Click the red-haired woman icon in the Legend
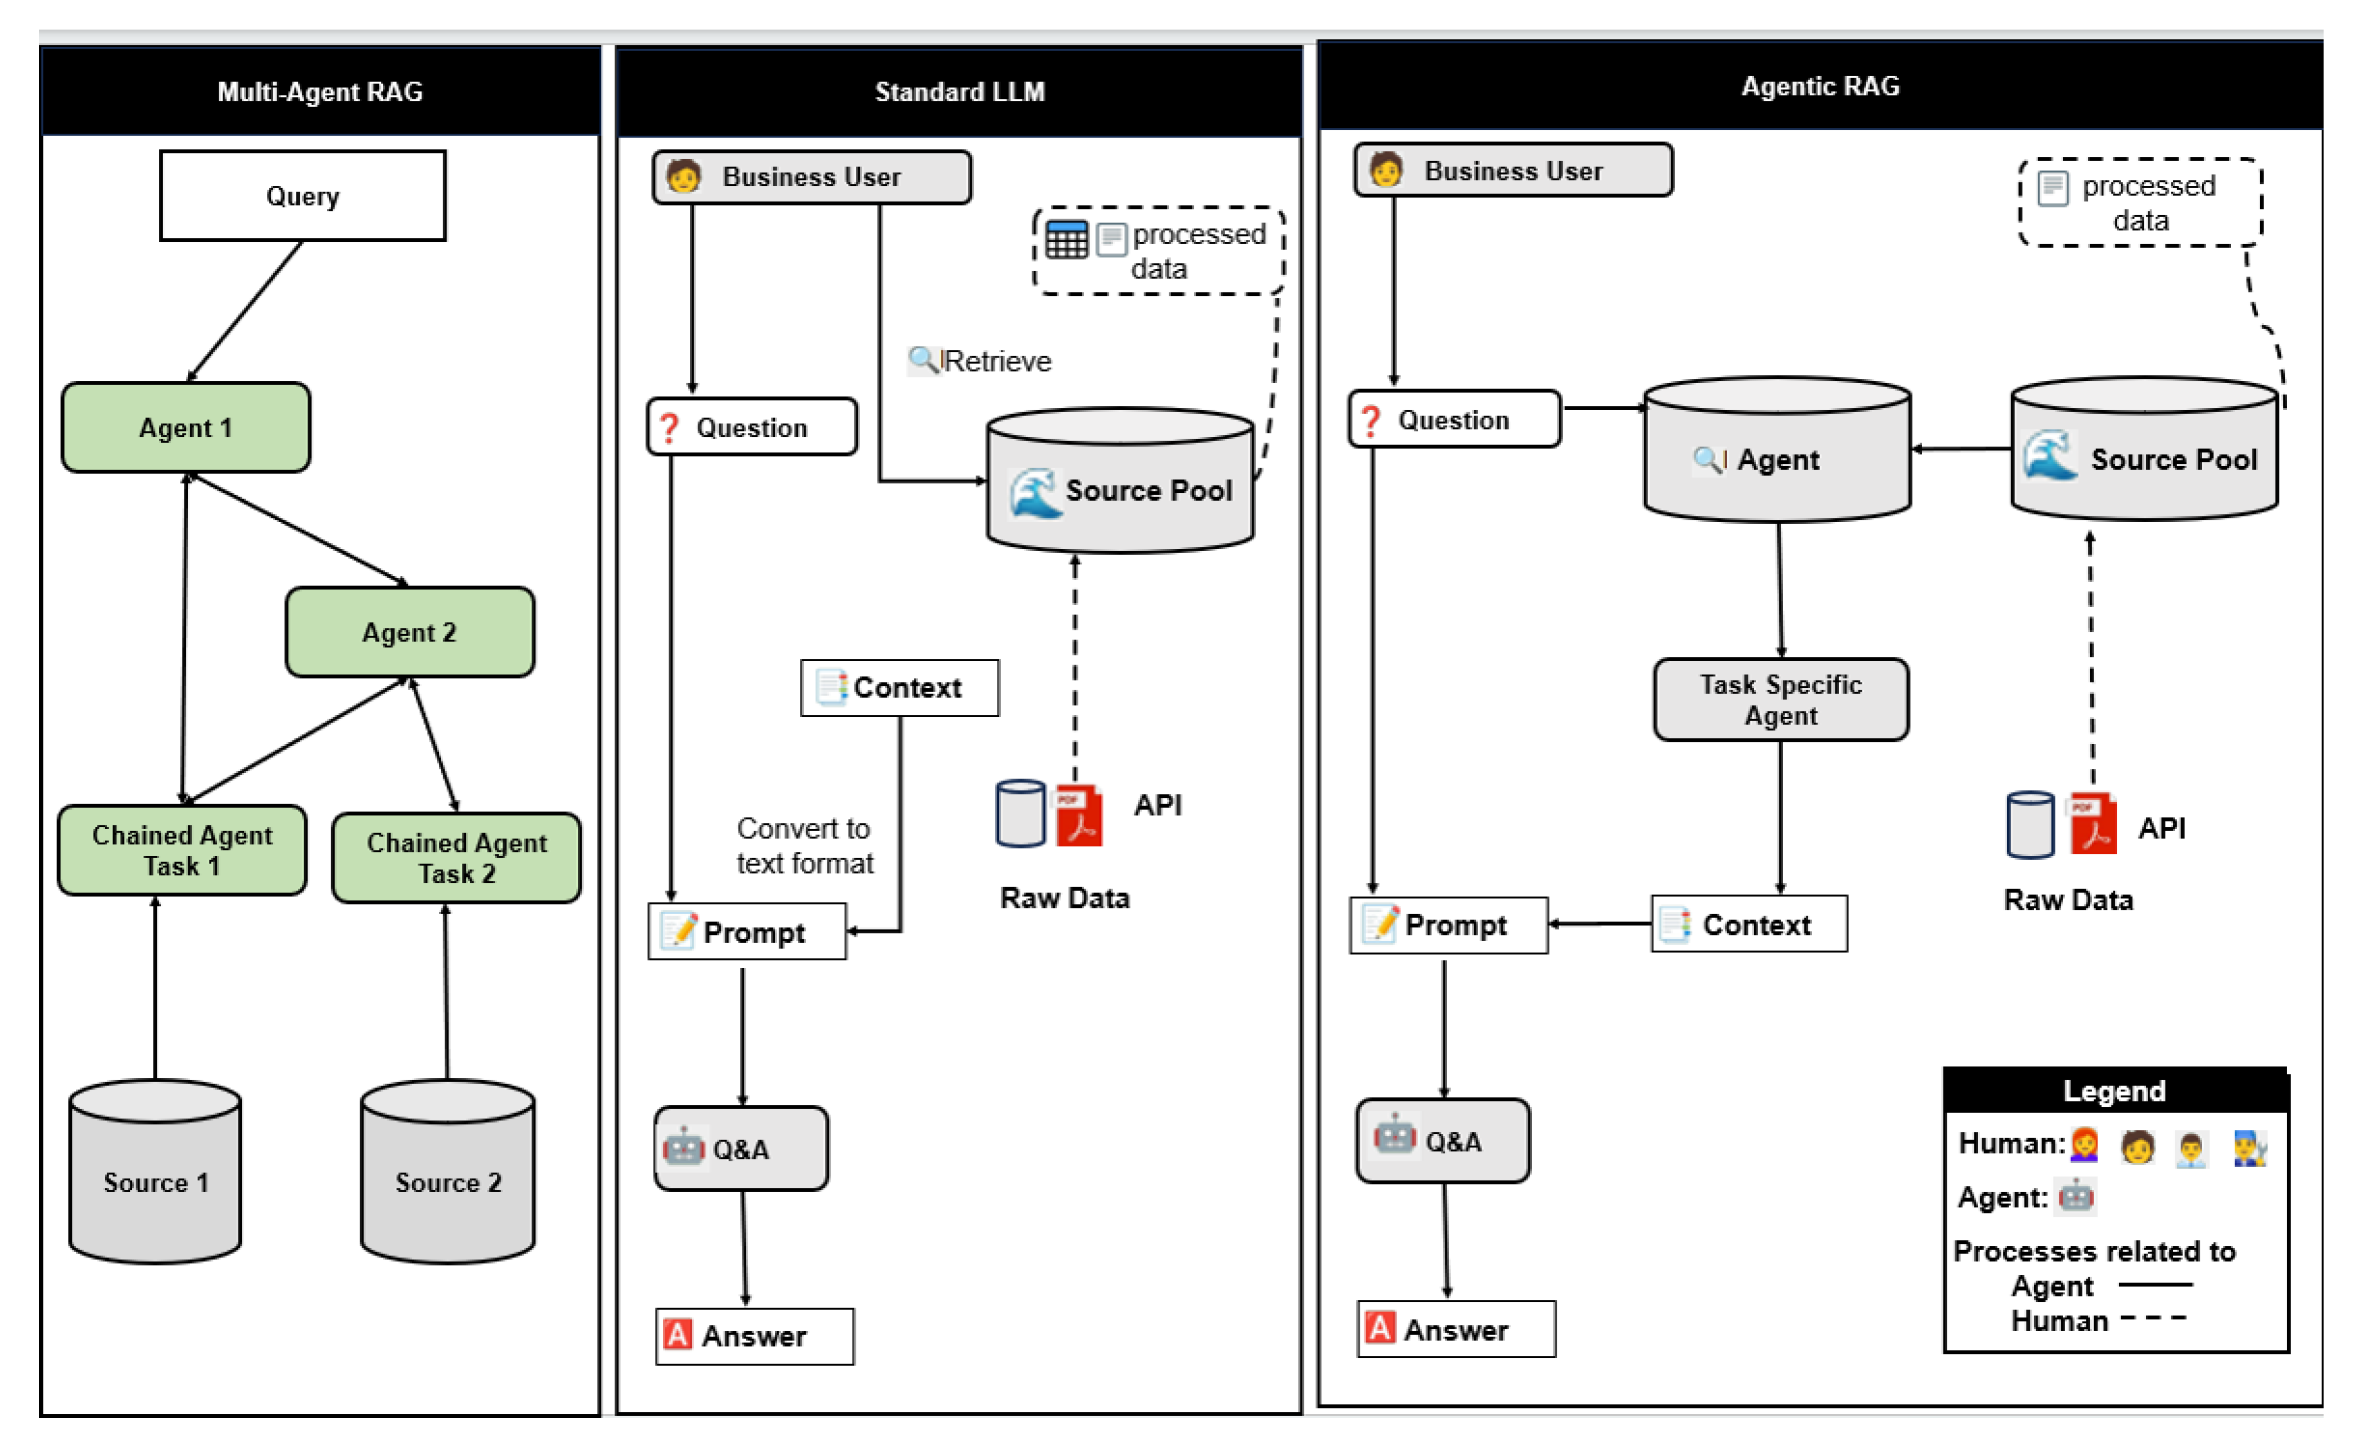This screenshot has width=2362, height=1451. coord(2083,1145)
